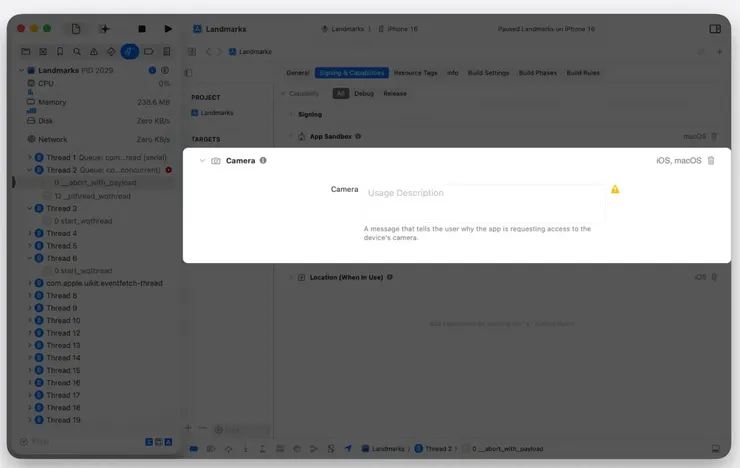Screen dimensions: 740x468
Task: Open the Breakpoint navigator icon
Action: tap(148, 51)
